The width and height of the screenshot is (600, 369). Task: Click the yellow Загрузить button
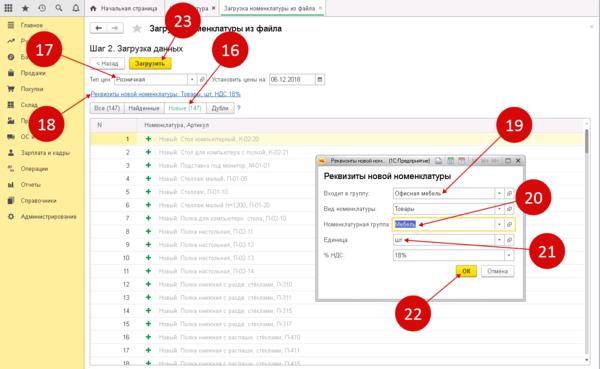tap(150, 64)
